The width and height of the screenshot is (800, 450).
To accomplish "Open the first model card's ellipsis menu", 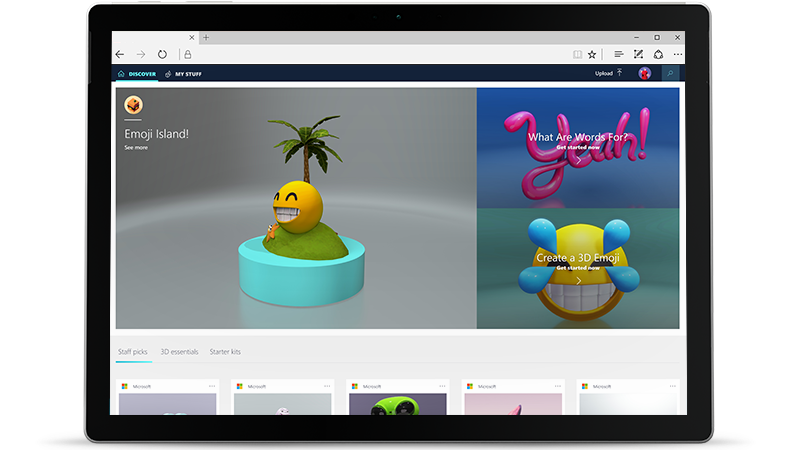I will [212, 386].
